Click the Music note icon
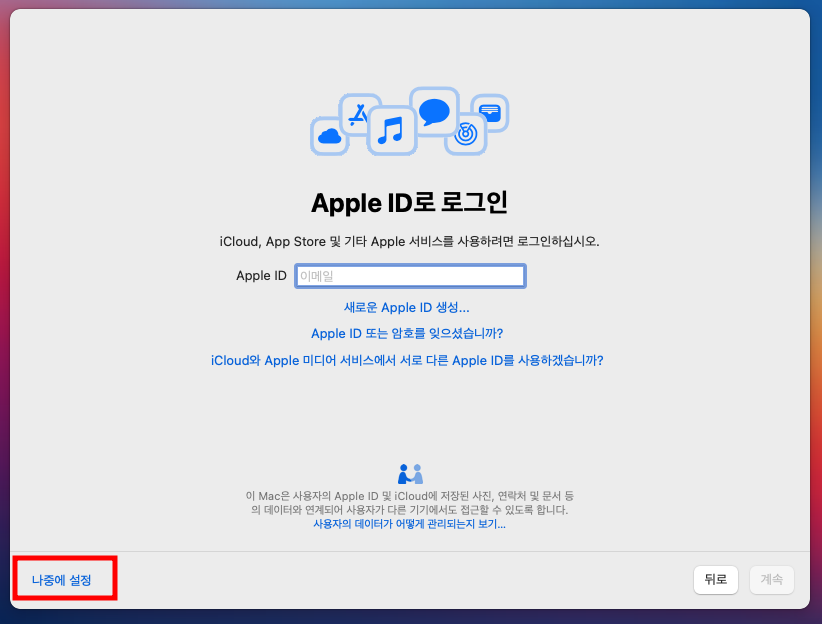822x624 pixels. (x=392, y=130)
